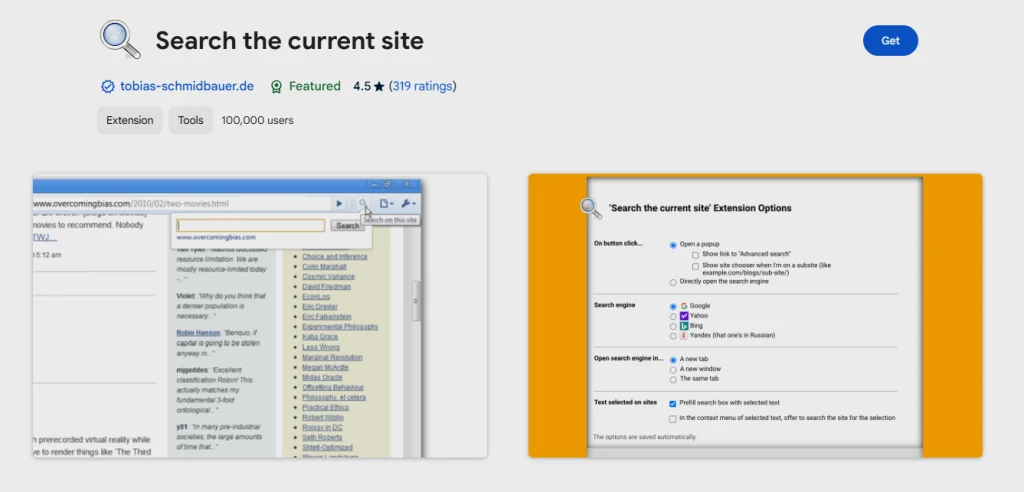Open the Tools category chip
This screenshot has width=1024, height=492.
pos(190,120)
